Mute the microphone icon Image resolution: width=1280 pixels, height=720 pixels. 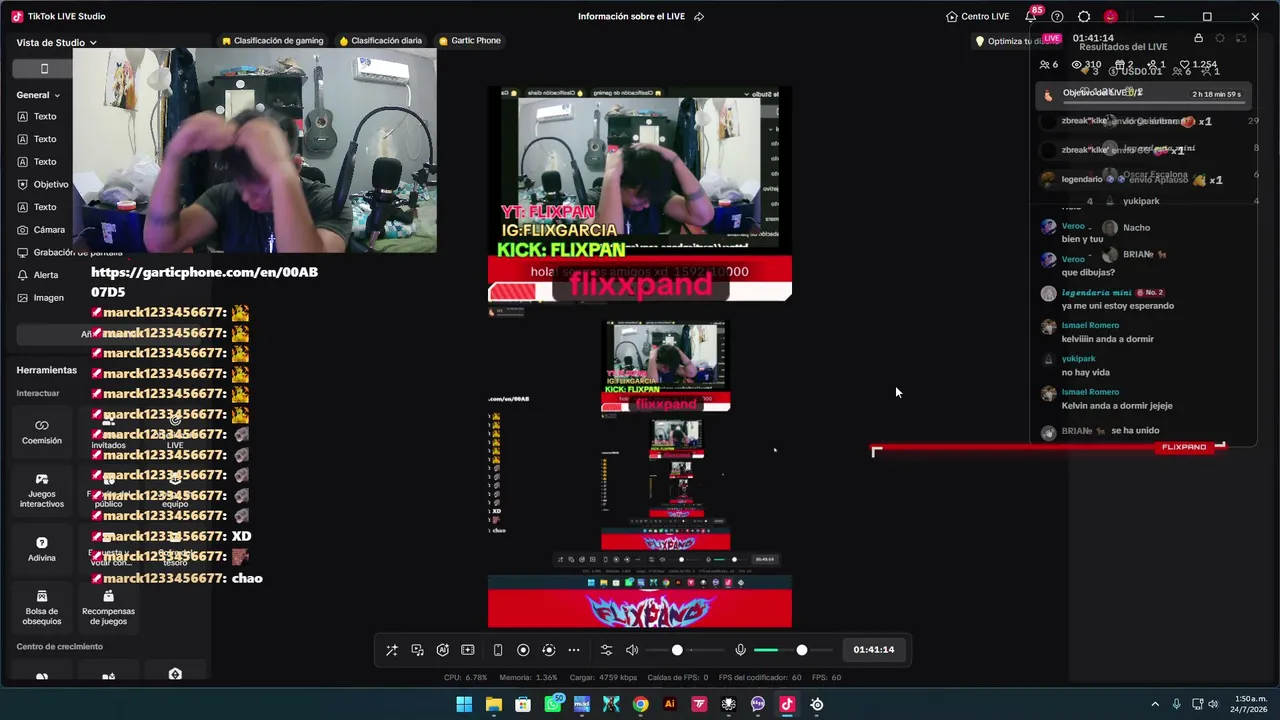click(740, 650)
